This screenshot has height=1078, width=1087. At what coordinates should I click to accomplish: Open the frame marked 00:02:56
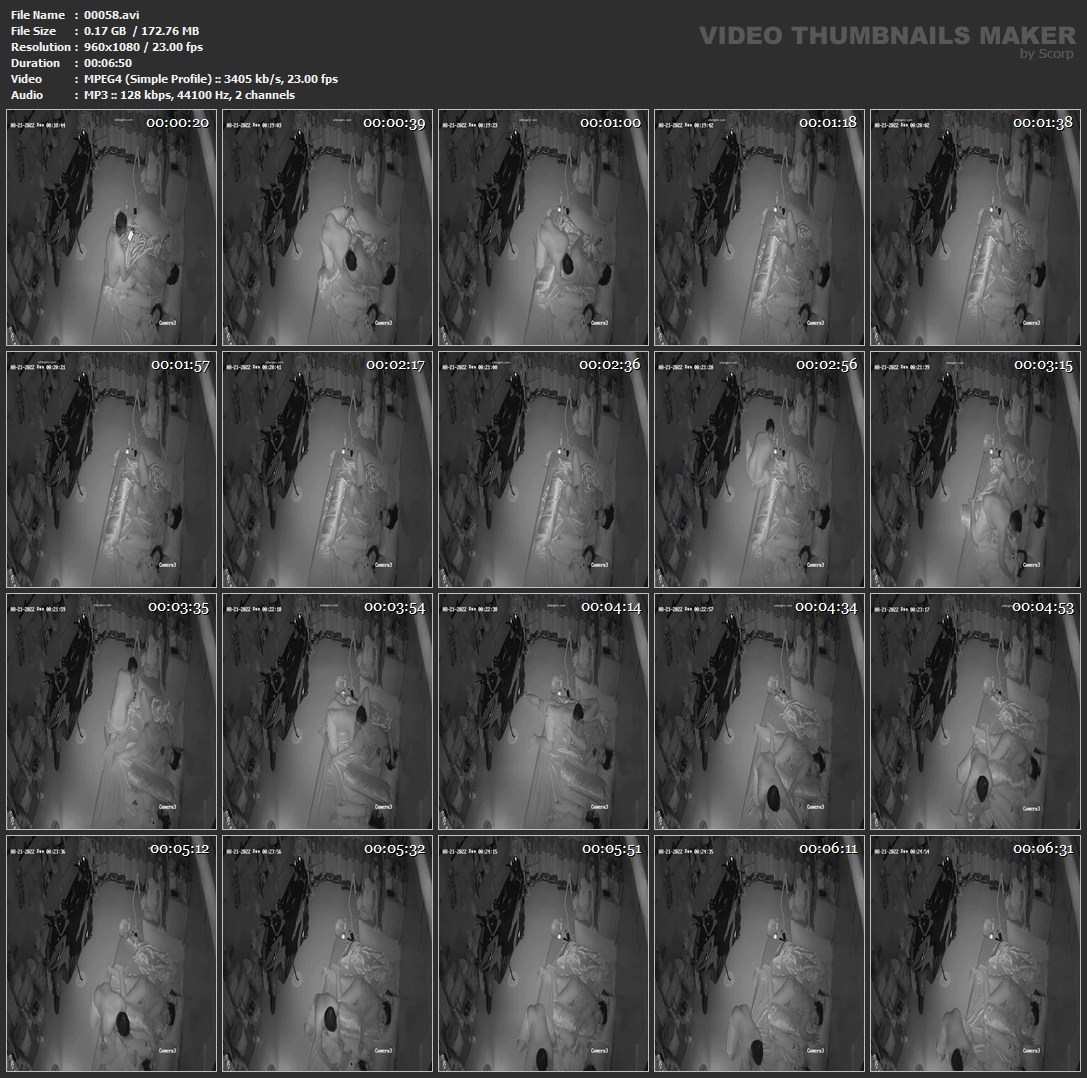click(x=759, y=469)
